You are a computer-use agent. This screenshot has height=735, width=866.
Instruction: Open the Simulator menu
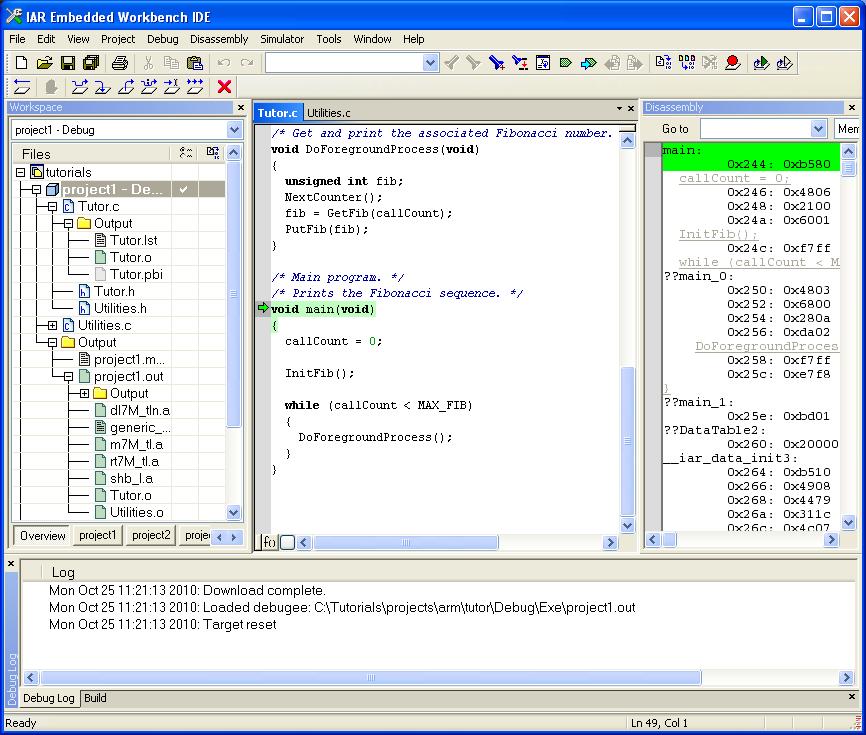(x=282, y=39)
